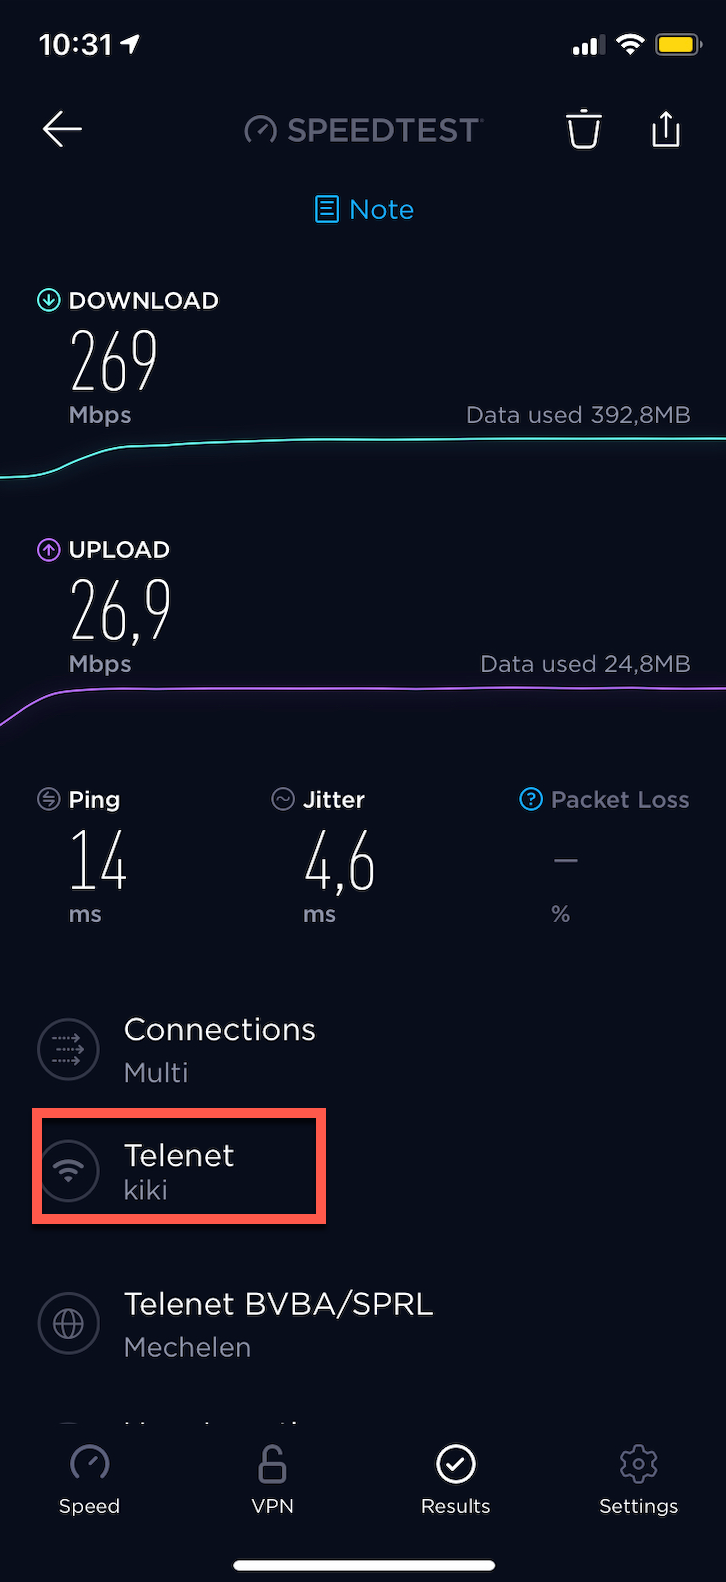Tap the Jitter wave icon
Screen dimensions: 726x1582
tap(283, 799)
